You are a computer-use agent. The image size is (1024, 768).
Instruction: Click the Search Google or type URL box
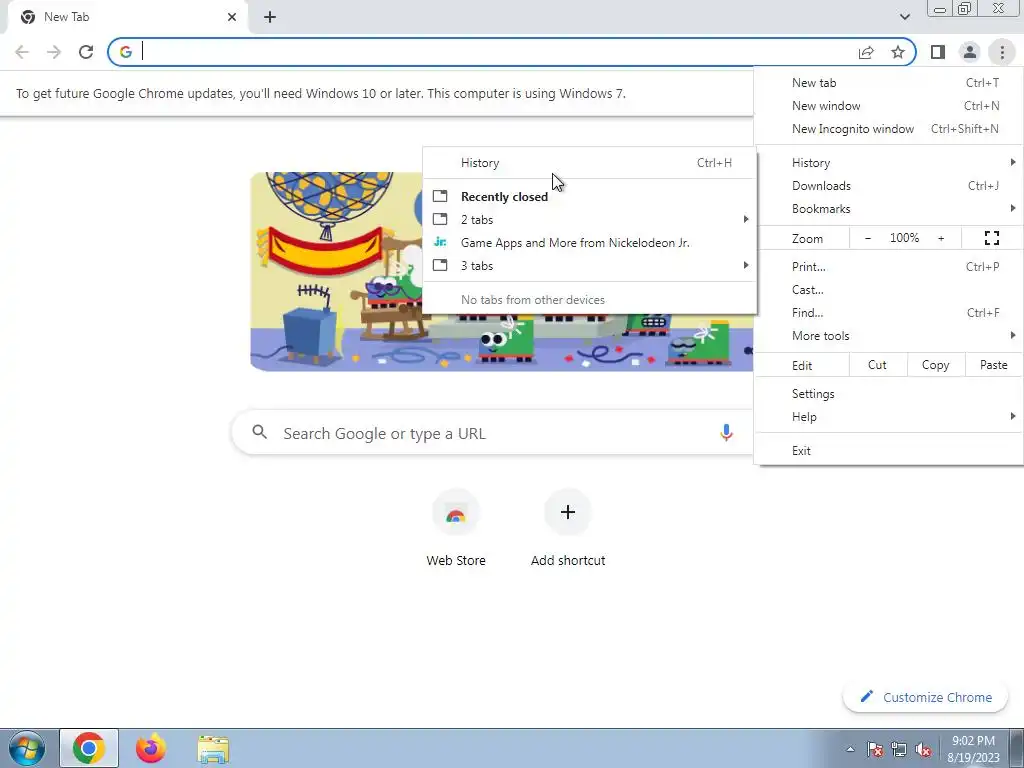(493, 432)
